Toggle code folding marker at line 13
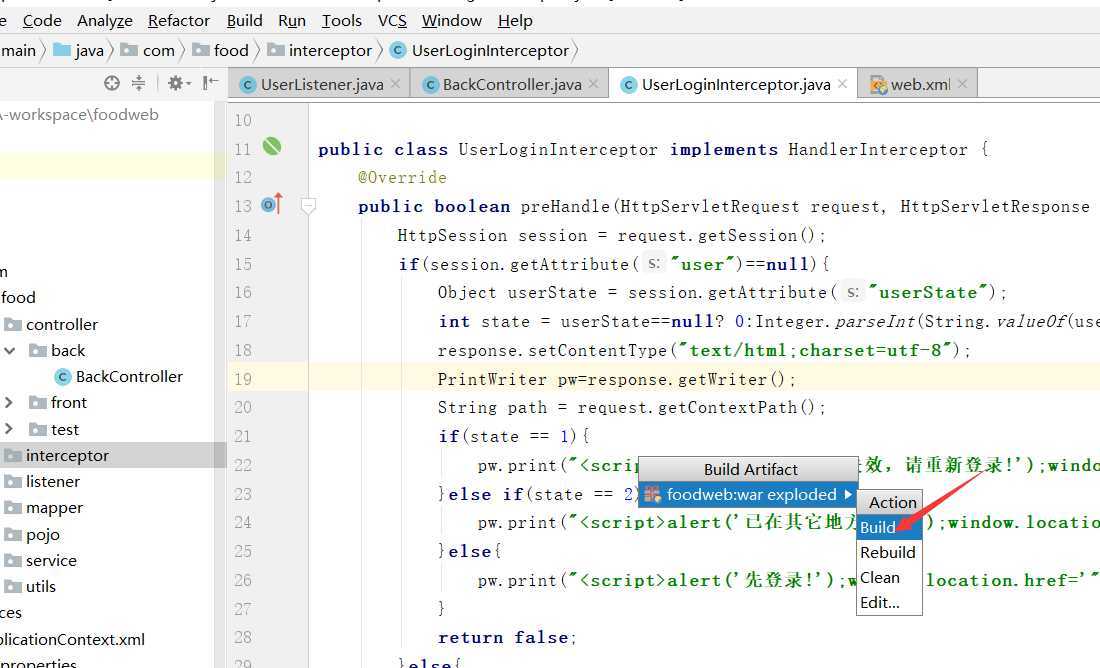 click(308, 206)
